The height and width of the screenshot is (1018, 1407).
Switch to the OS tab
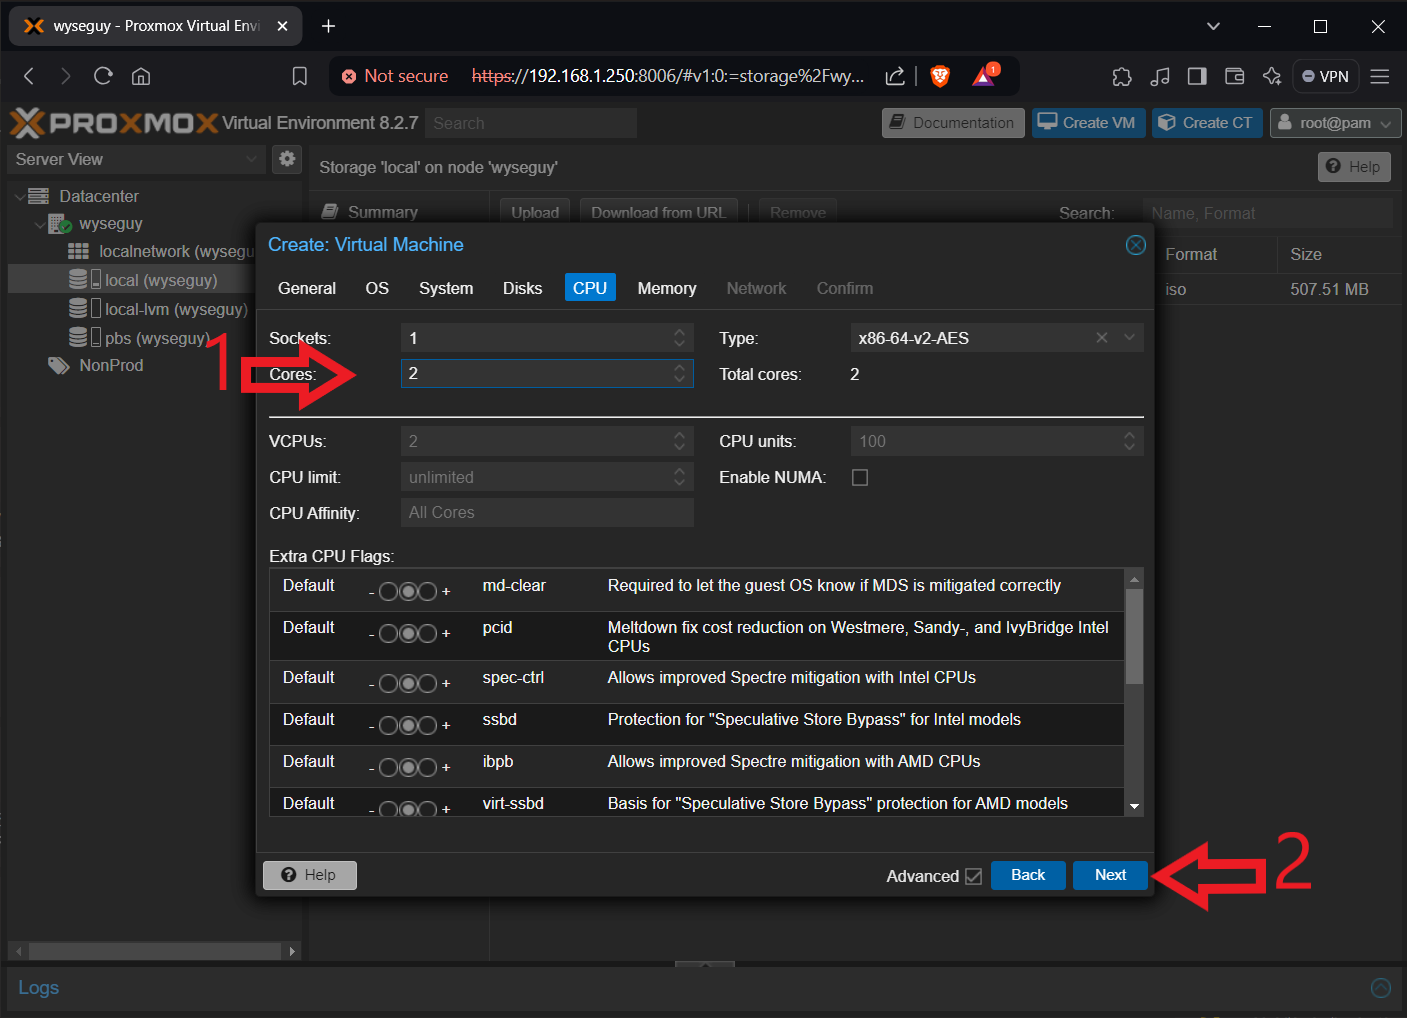pos(377,288)
